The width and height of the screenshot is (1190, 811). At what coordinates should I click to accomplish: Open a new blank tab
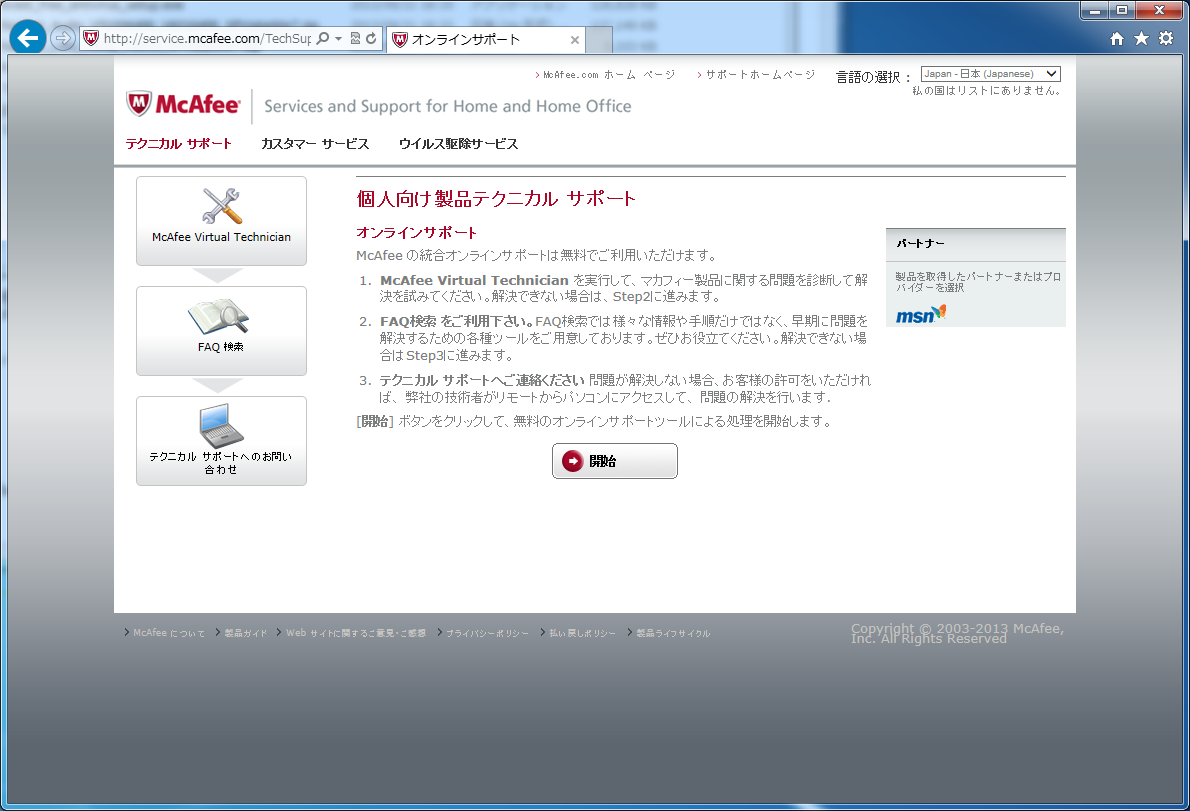(x=599, y=39)
